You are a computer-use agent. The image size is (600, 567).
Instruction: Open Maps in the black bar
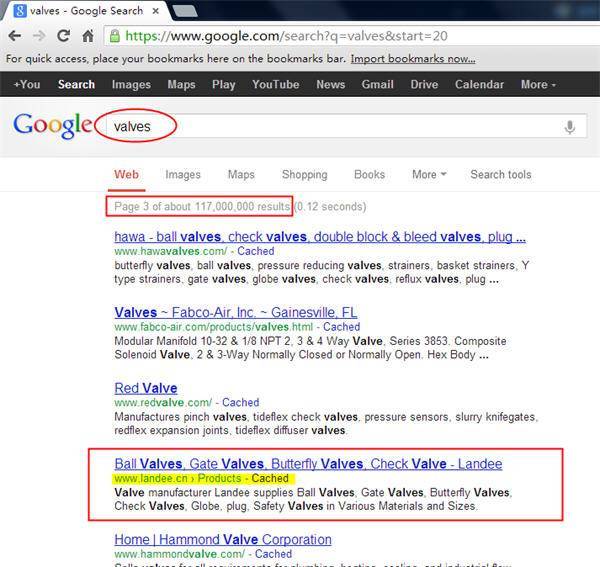(x=181, y=84)
